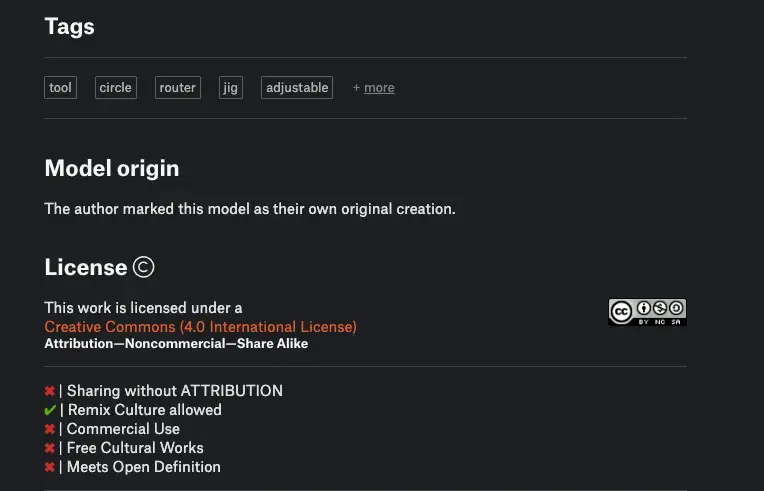Expand tags with the '+ more' link
The height and width of the screenshot is (491, 764).
click(374, 88)
